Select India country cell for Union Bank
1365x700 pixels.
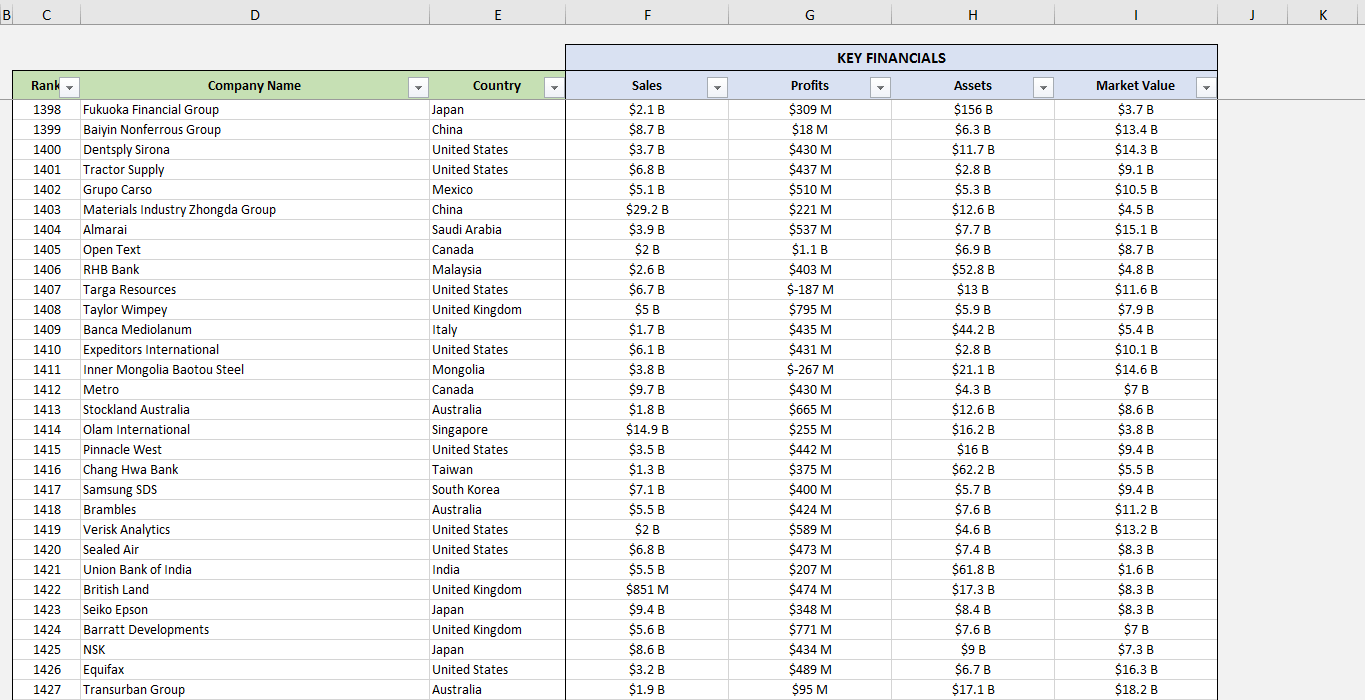point(497,569)
